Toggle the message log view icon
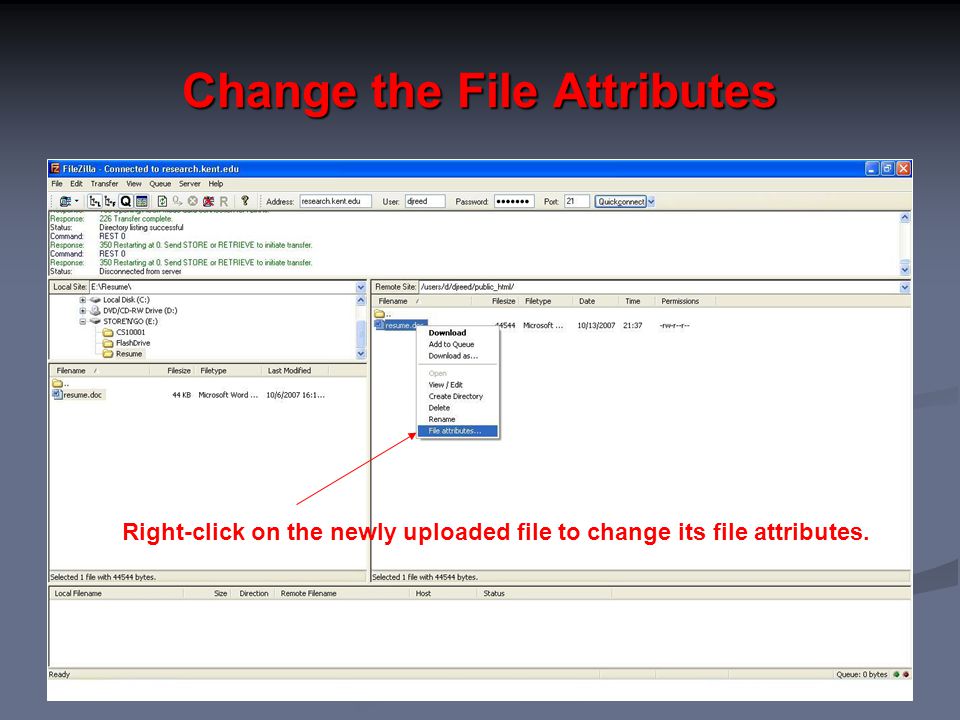Viewport: 960px width, 720px height. coord(142,201)
